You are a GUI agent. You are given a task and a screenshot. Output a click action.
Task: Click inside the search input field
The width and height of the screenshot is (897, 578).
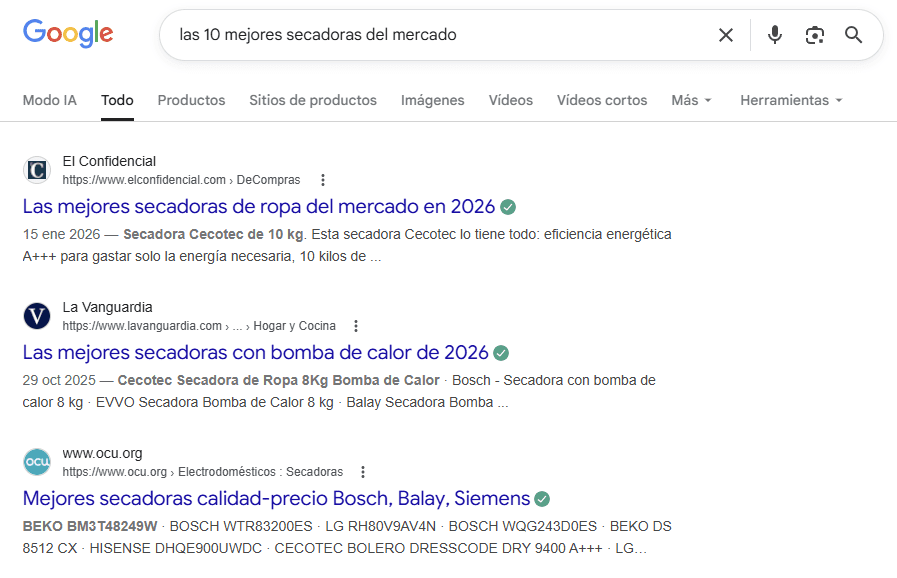tap(430, 34)
